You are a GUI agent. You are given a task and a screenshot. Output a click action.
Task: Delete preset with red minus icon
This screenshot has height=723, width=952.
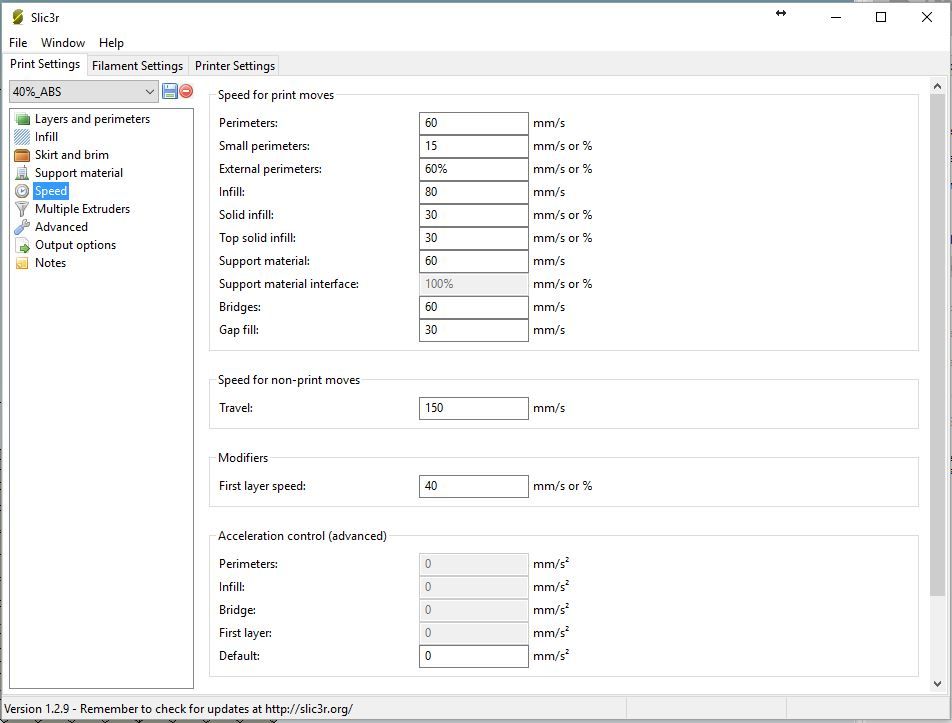click(x=186, y=92)
